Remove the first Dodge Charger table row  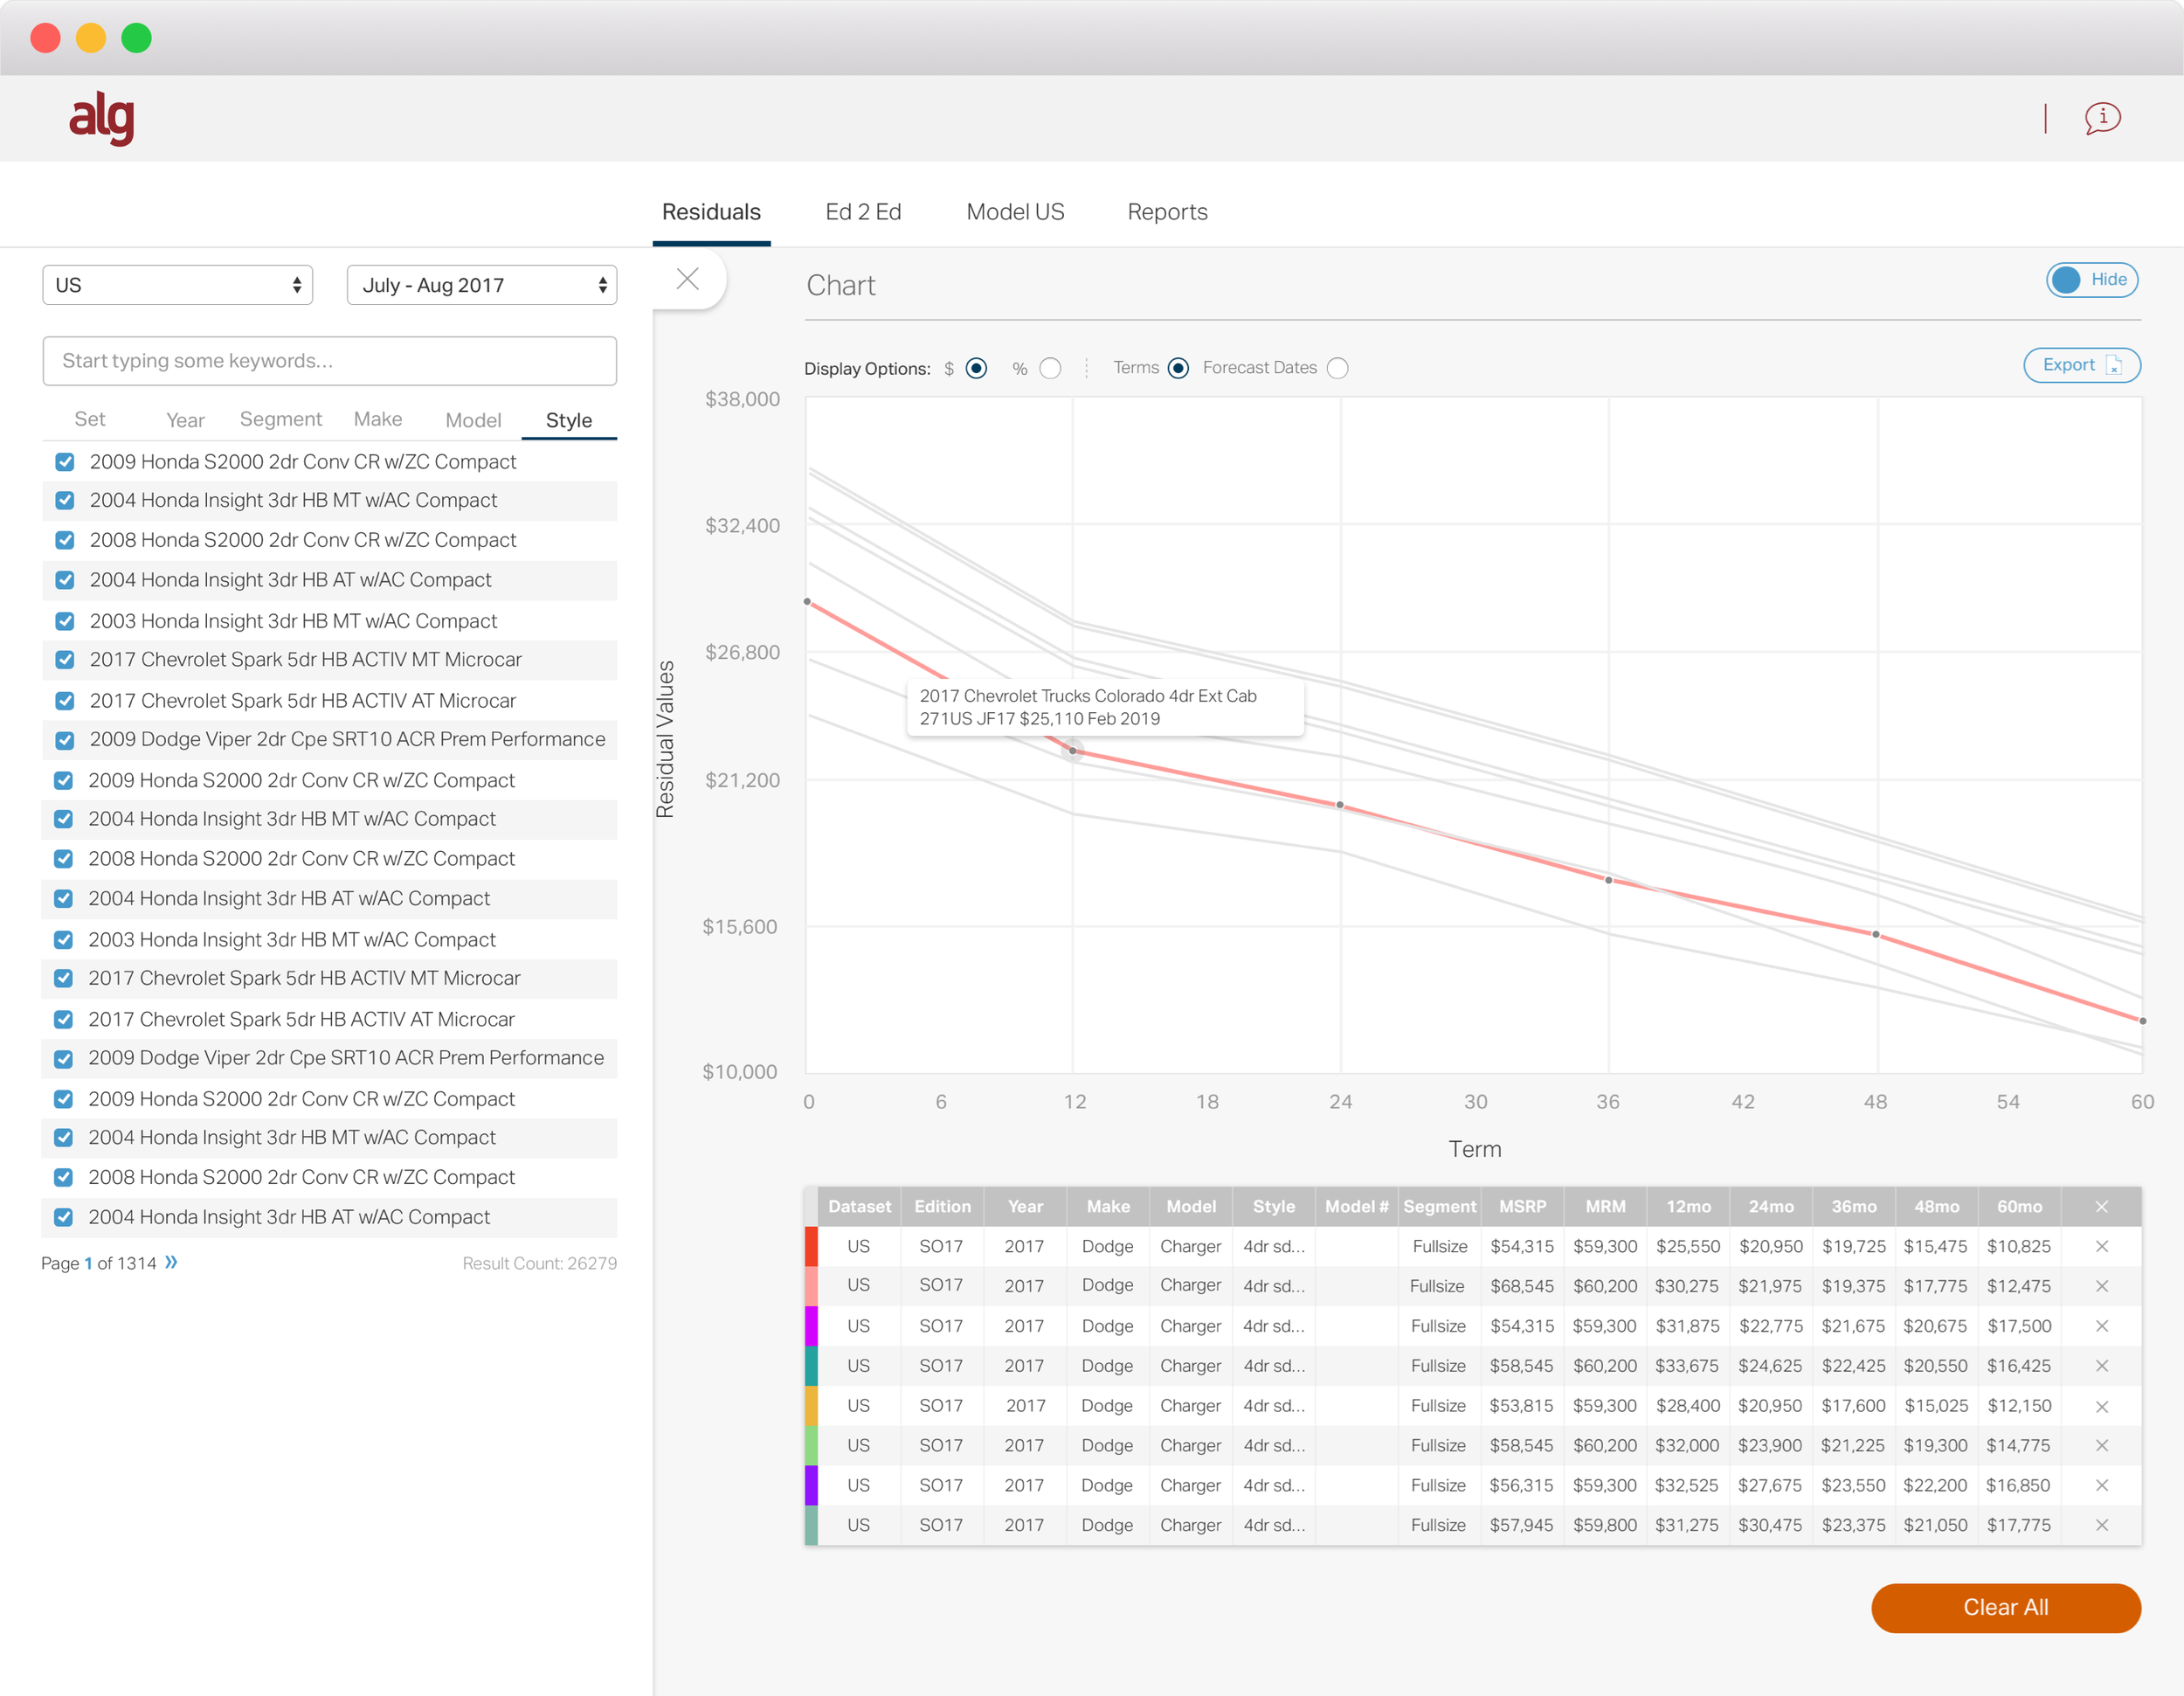(2101, 1246)
